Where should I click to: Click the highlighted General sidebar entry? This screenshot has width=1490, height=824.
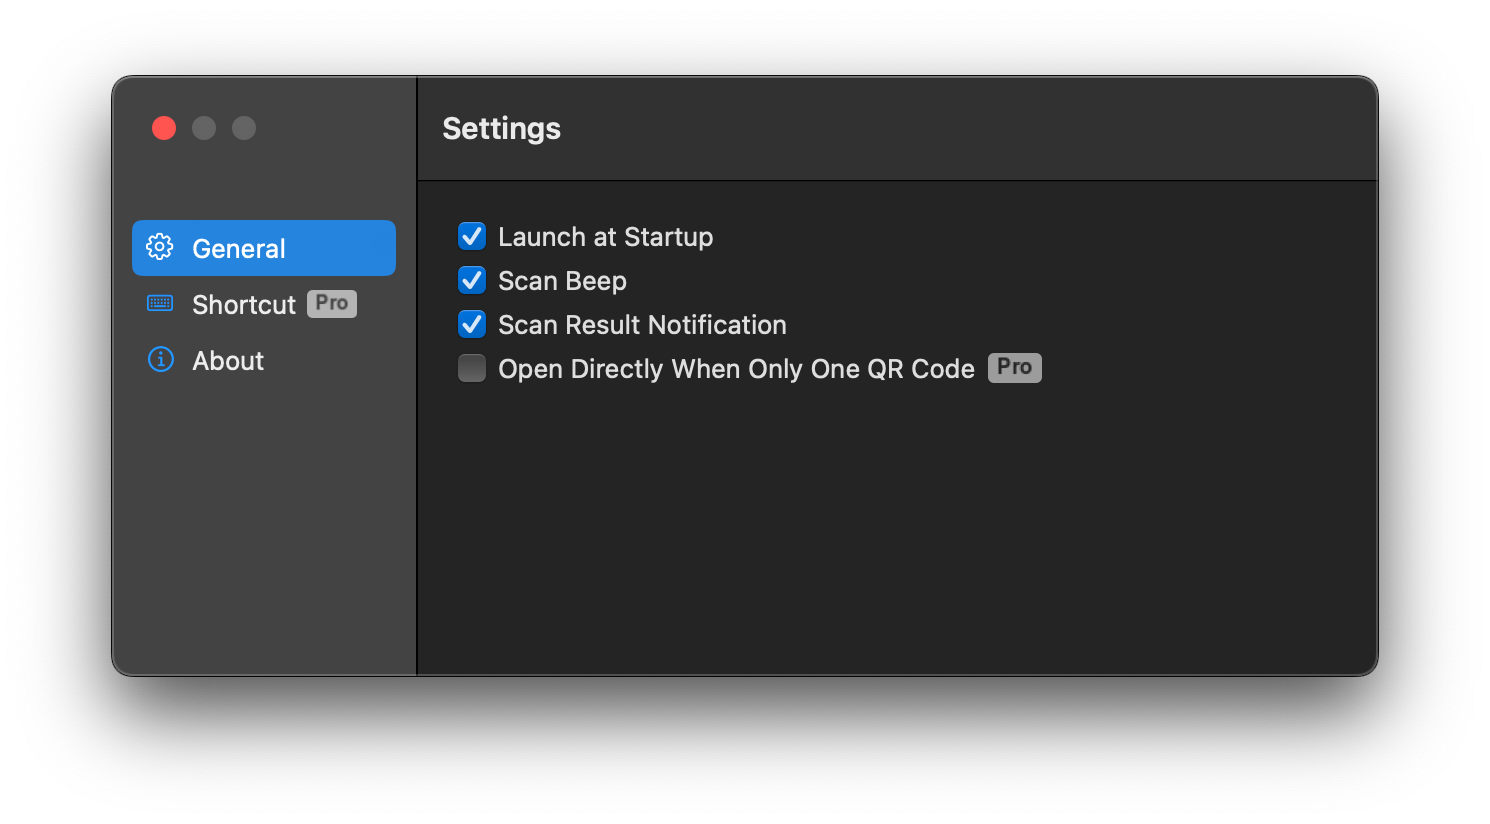263,247
